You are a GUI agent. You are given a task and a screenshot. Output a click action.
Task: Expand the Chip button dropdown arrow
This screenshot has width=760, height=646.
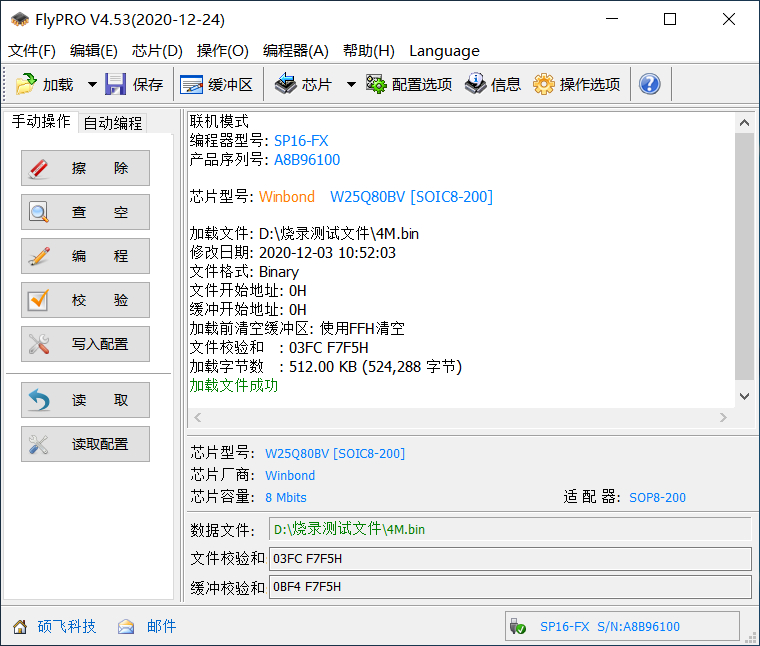pyautogui.click(x=351, y=85)
